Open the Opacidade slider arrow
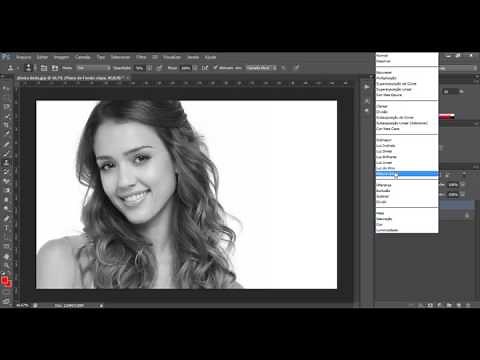The width and height of the screenshot is (480, 360). click(x=150, y=68)
